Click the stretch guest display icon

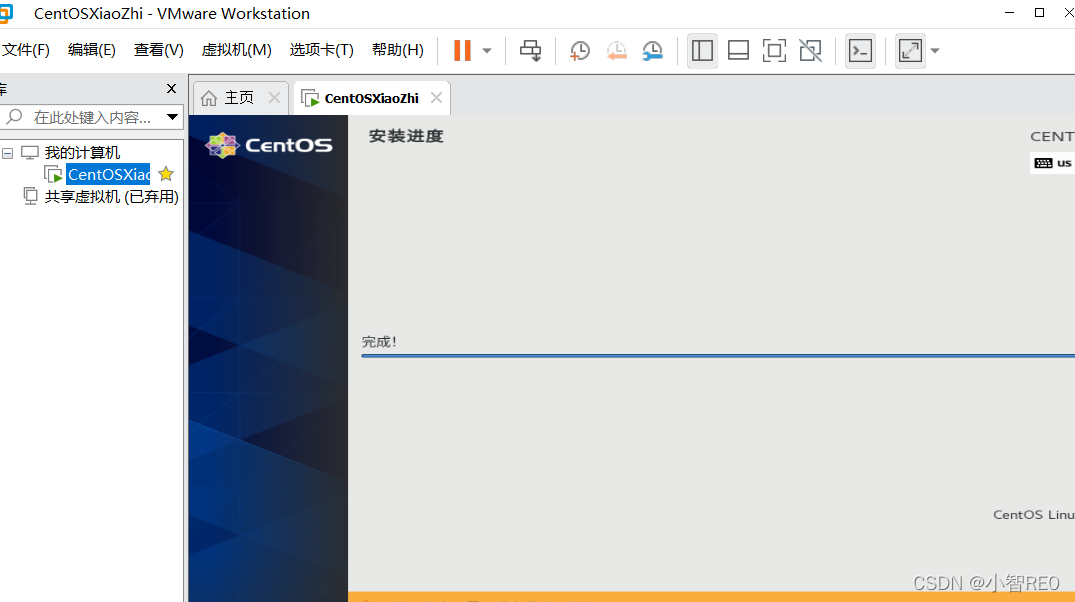click(910, 50)
